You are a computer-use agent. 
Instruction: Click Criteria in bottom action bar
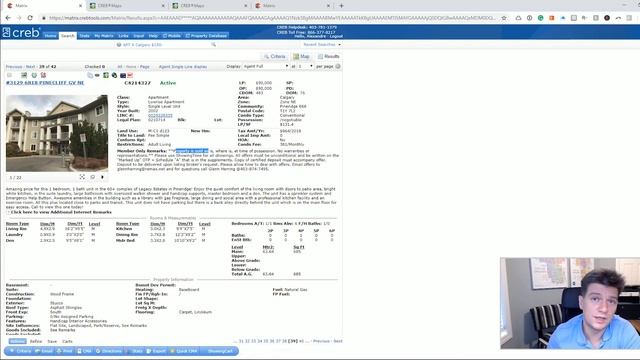20,351
